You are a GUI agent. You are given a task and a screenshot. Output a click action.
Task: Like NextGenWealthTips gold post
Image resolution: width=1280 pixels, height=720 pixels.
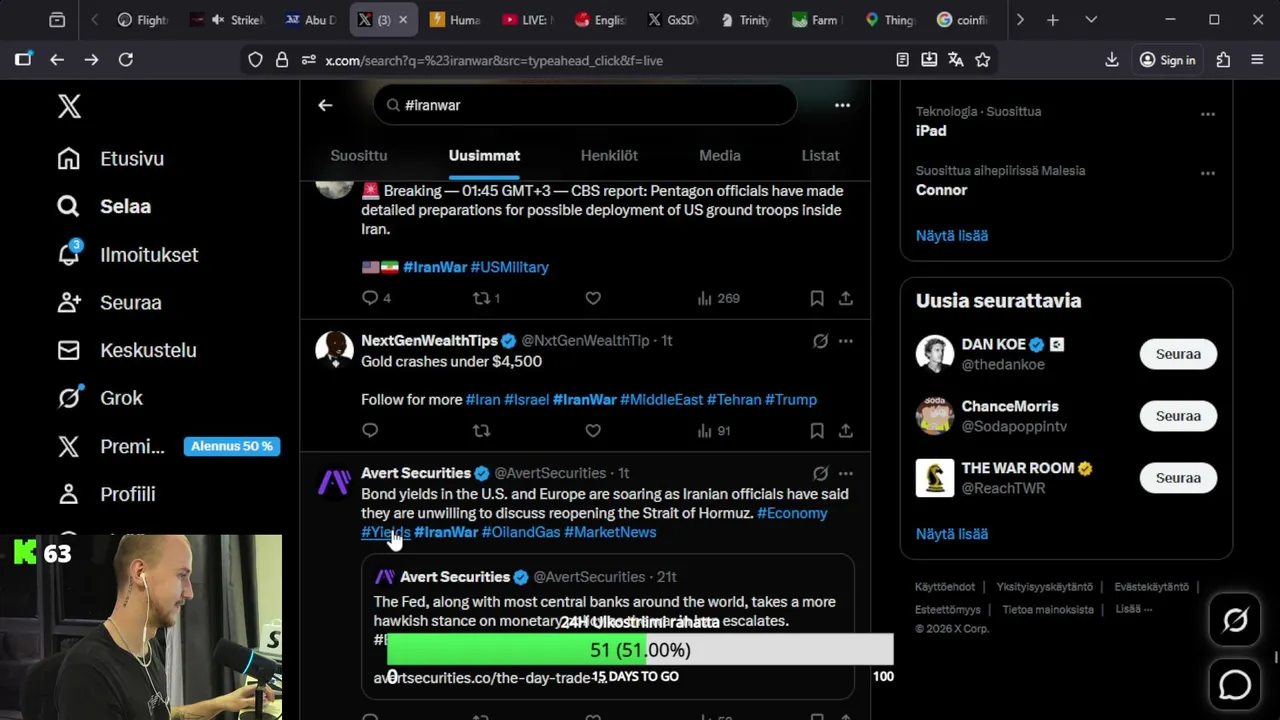[x=593, y=430]
